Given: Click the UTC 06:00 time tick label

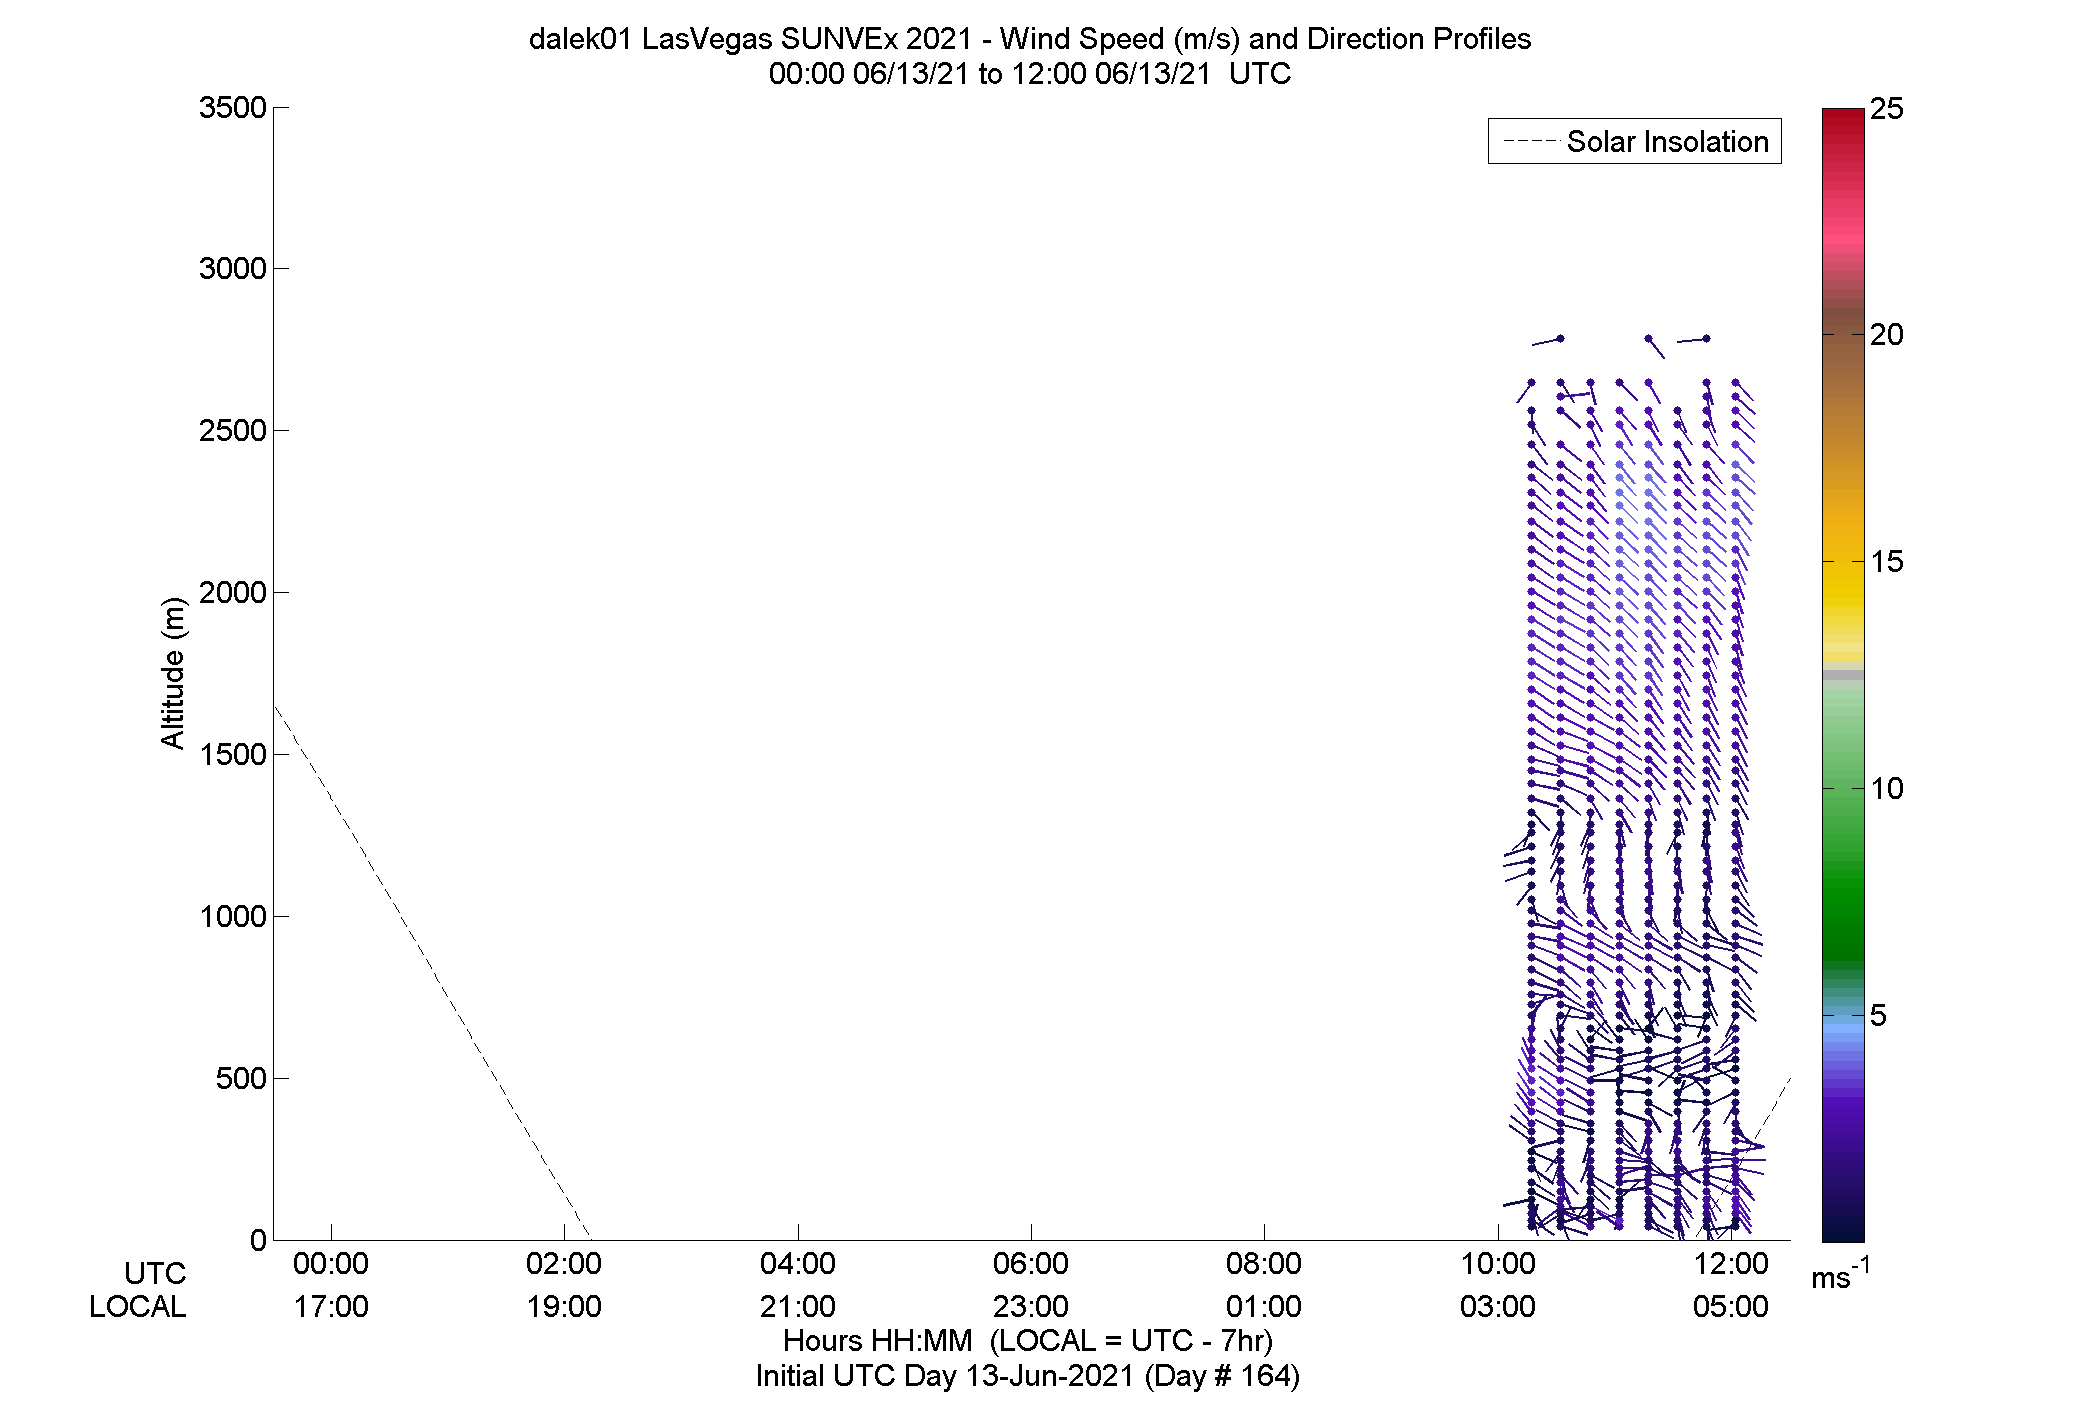Looking at the screenshot, I should 1031,1264.
